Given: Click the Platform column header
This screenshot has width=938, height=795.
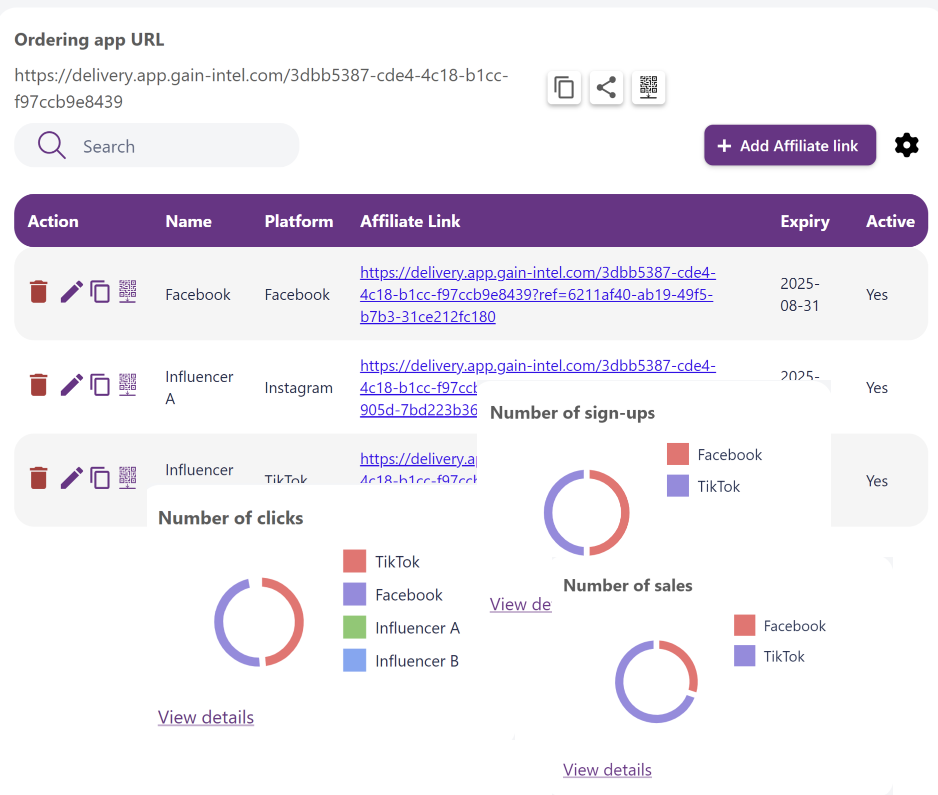Looking at the screenshot, I should pos(299,221).
